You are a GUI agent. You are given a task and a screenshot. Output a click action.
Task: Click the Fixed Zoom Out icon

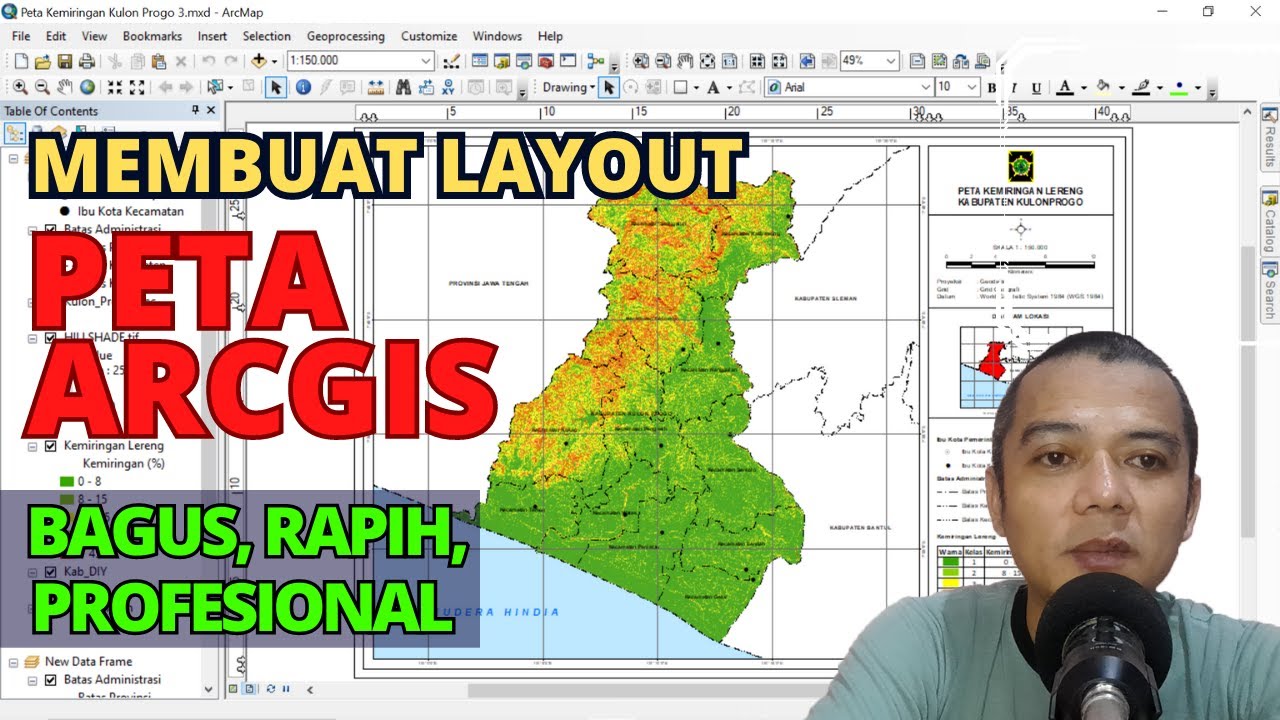[137, 87]
